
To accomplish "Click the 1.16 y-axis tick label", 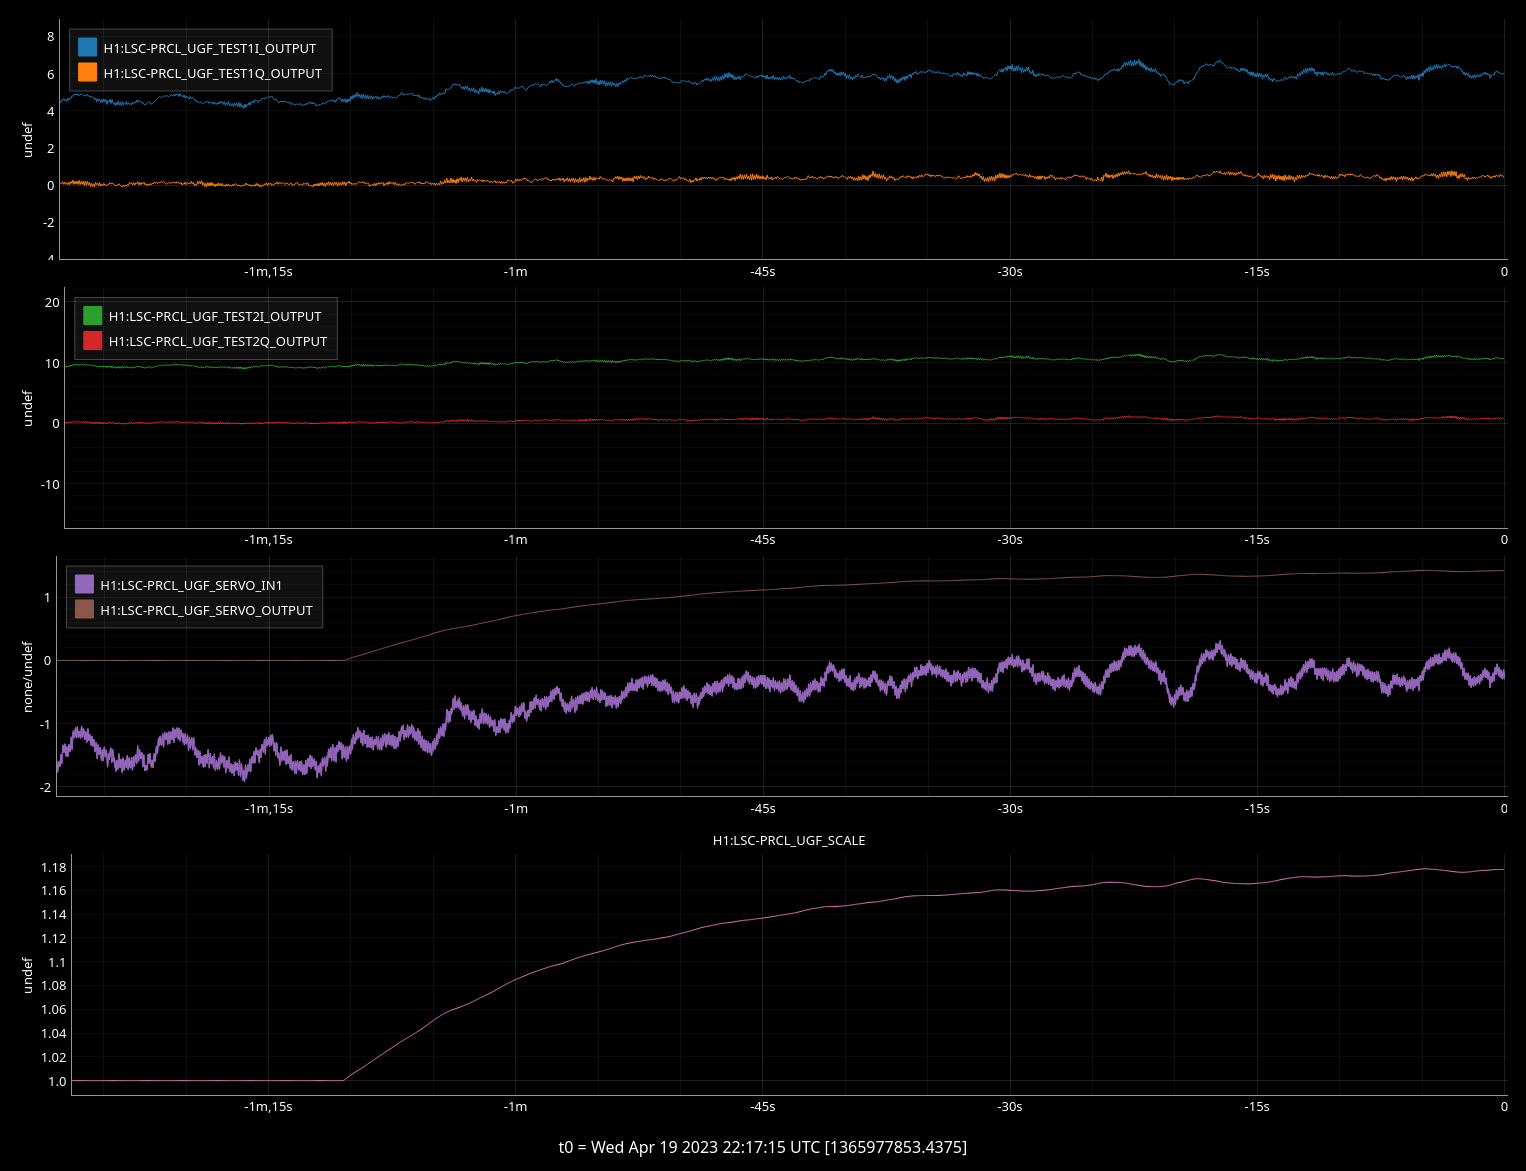I will click(x=54, y=890).
